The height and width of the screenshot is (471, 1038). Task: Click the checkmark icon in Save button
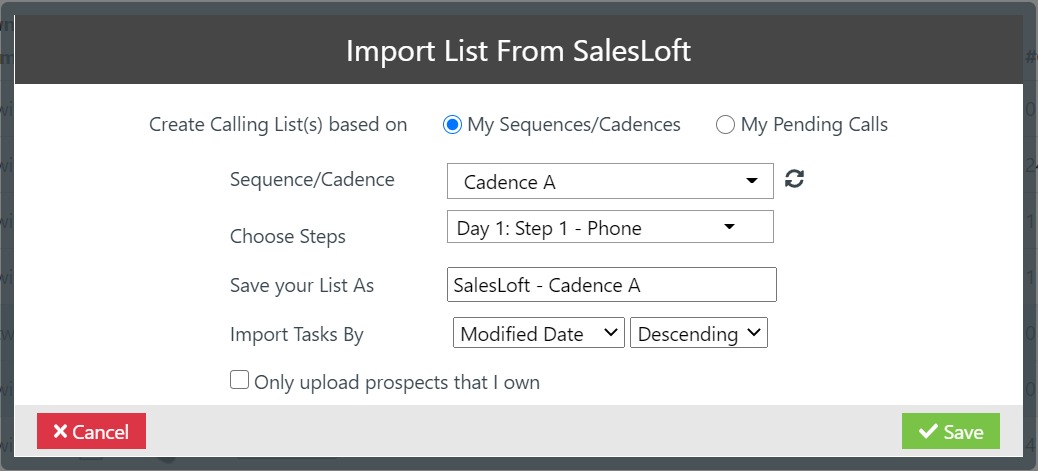coord(927,432)
